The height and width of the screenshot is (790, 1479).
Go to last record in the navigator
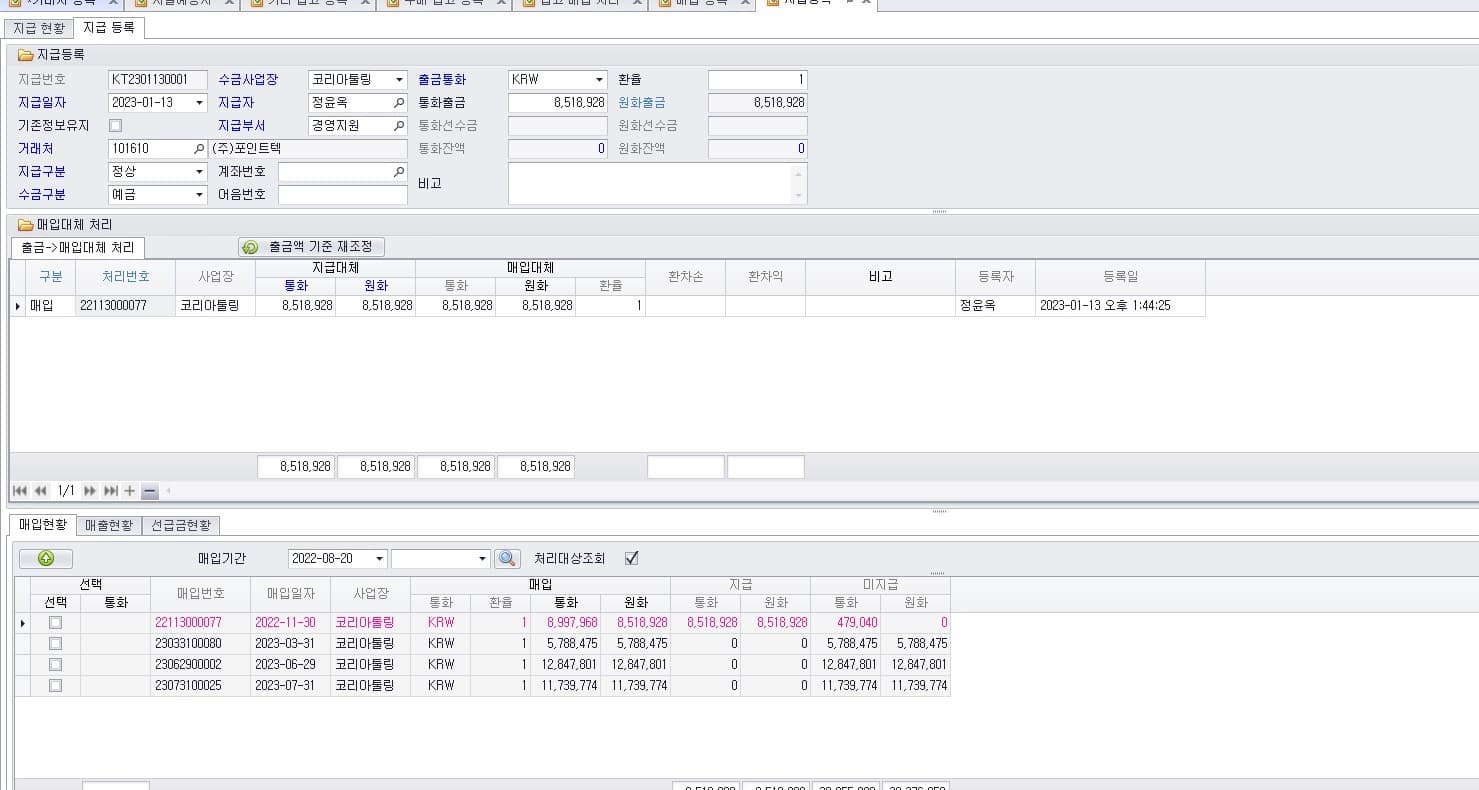[111, 491]
